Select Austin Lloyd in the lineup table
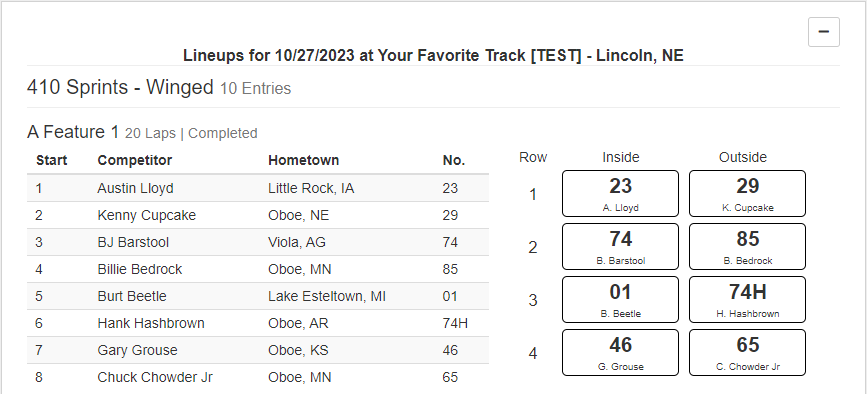 [x=135, y=188]
